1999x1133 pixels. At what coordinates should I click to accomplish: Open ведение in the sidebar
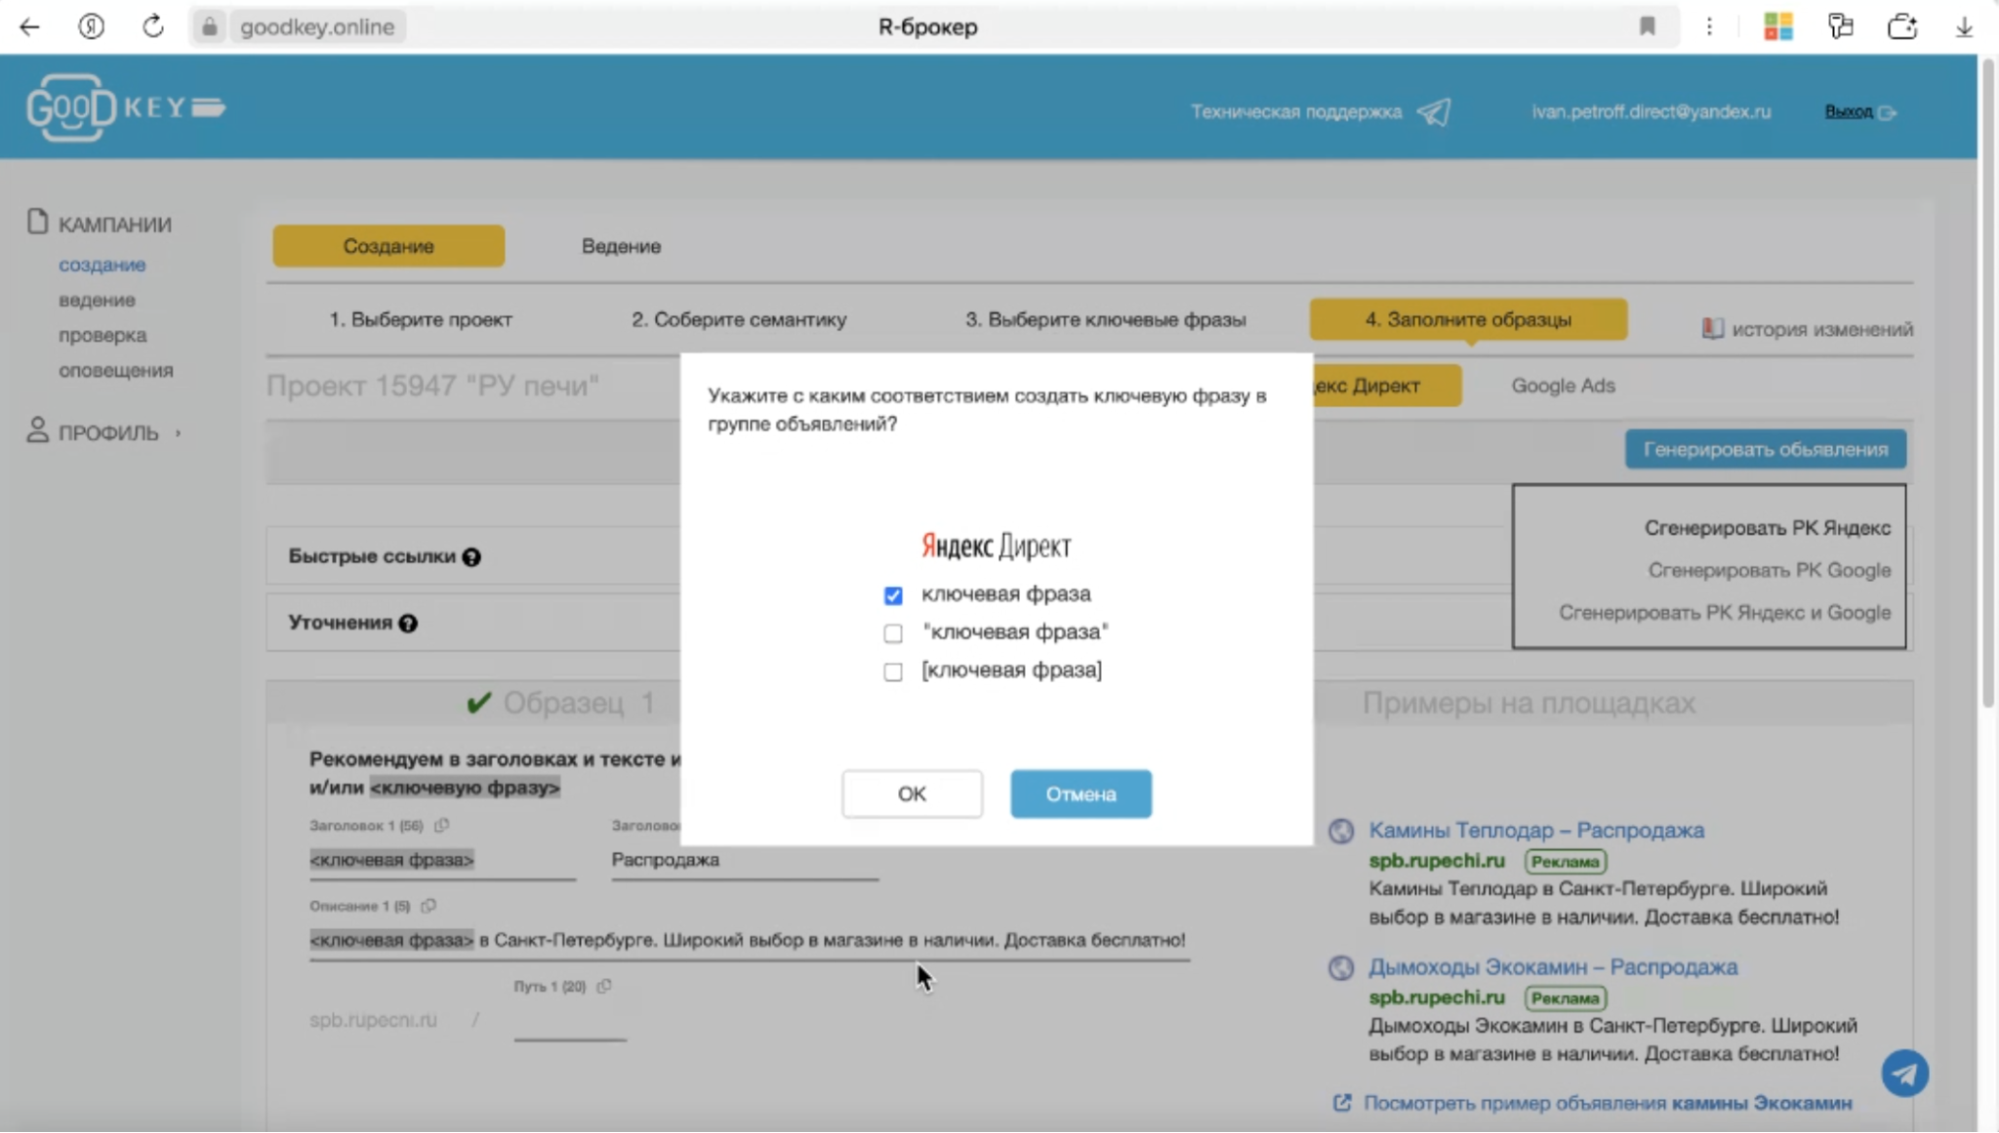pyautogui.click(x=97, y=300)
